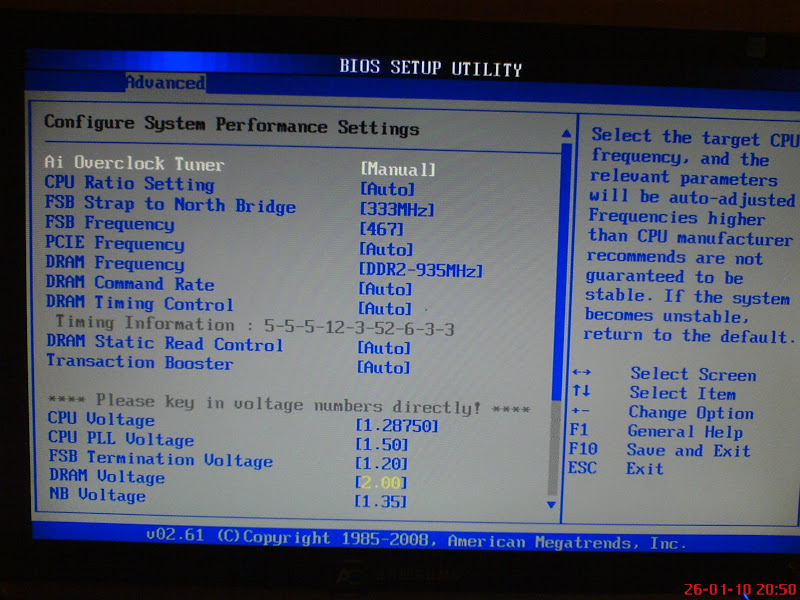Open DRAM Static Read Control Auto value
Image resolution: width=800 pixels, height=600 pixels.
[x=384, y=348]
